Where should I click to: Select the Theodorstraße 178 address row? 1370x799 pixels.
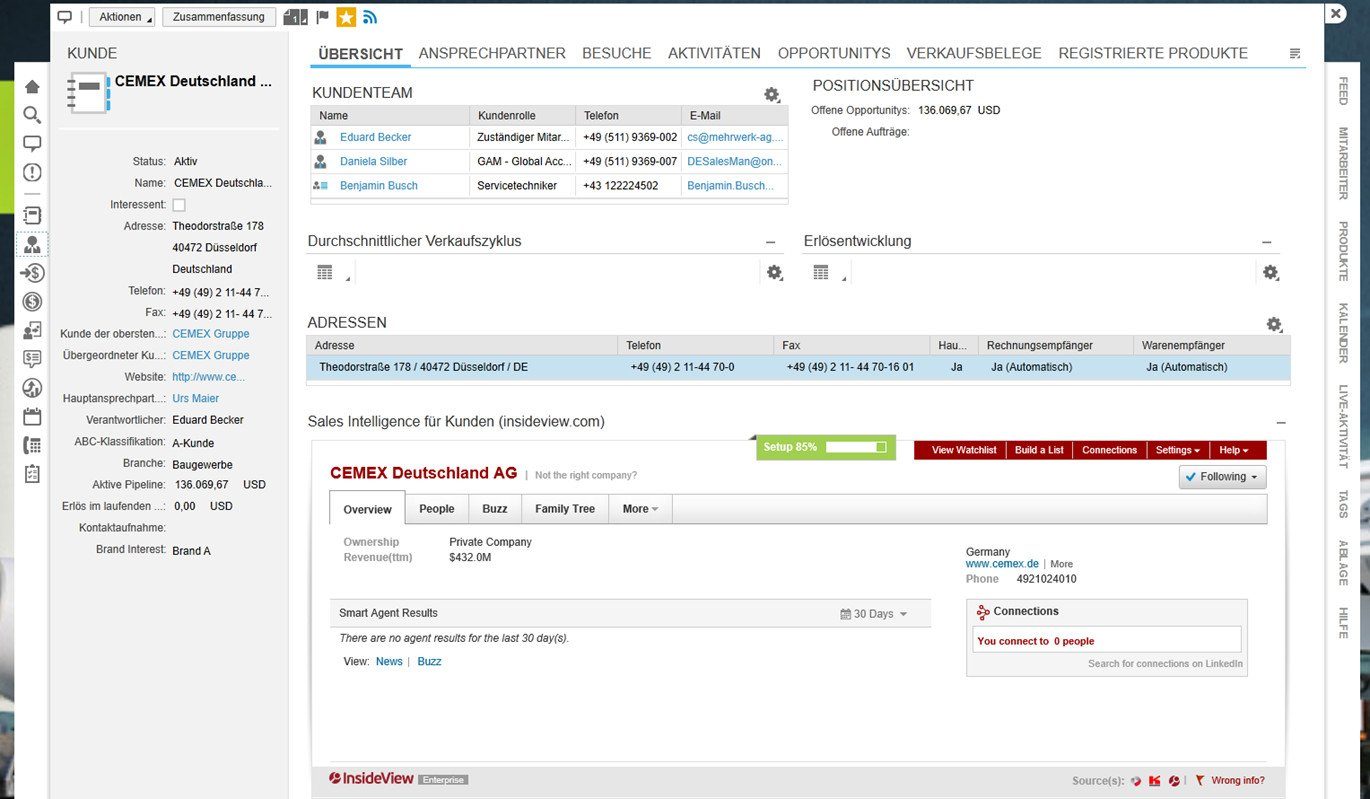point(798,367)
